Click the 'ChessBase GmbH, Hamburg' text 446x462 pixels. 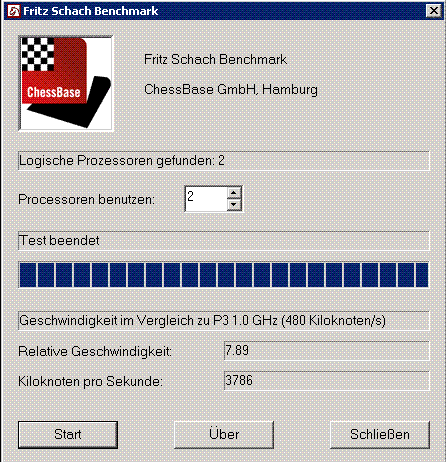tap(231, 90)
